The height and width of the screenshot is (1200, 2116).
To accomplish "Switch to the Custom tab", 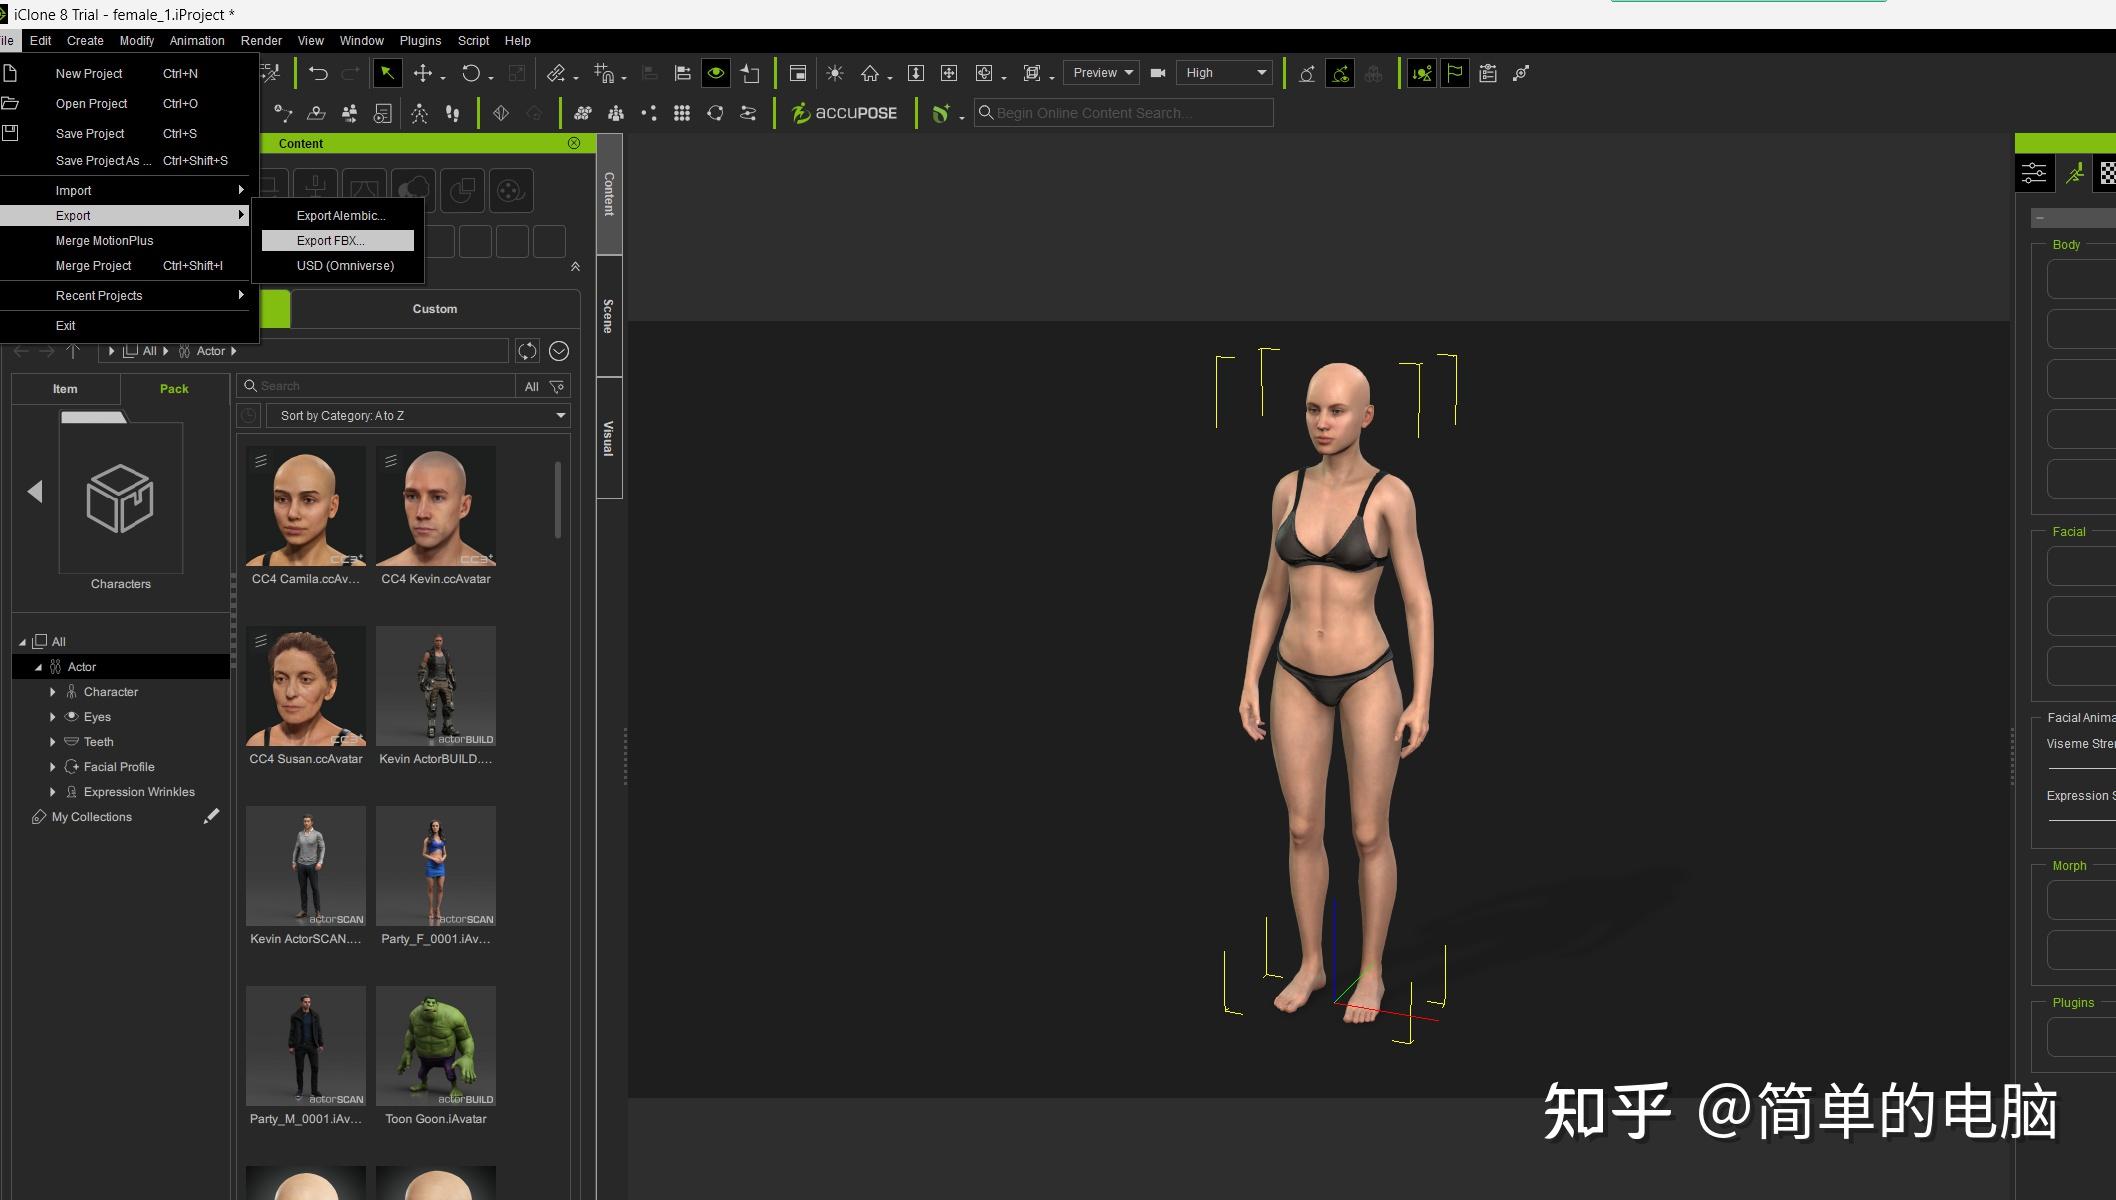I will (x=435, y=309).
